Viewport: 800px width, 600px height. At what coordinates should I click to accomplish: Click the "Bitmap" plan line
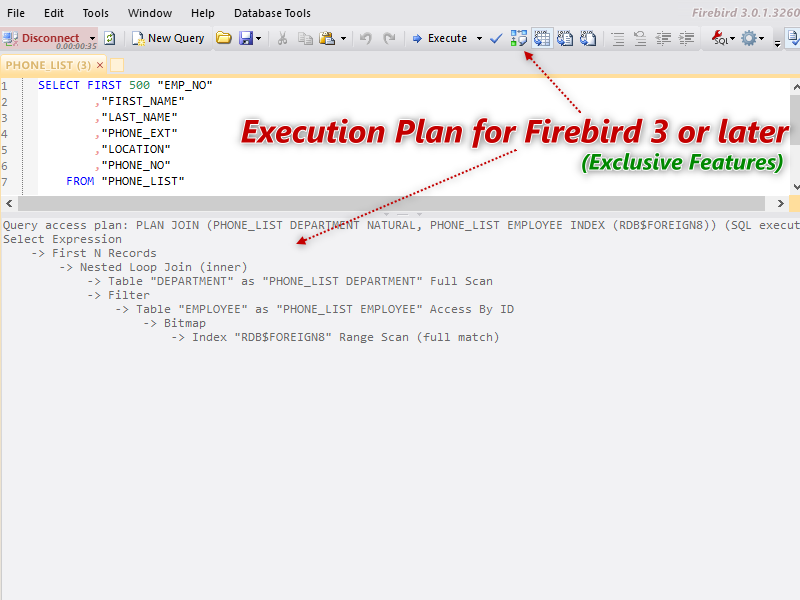[174, 323]
